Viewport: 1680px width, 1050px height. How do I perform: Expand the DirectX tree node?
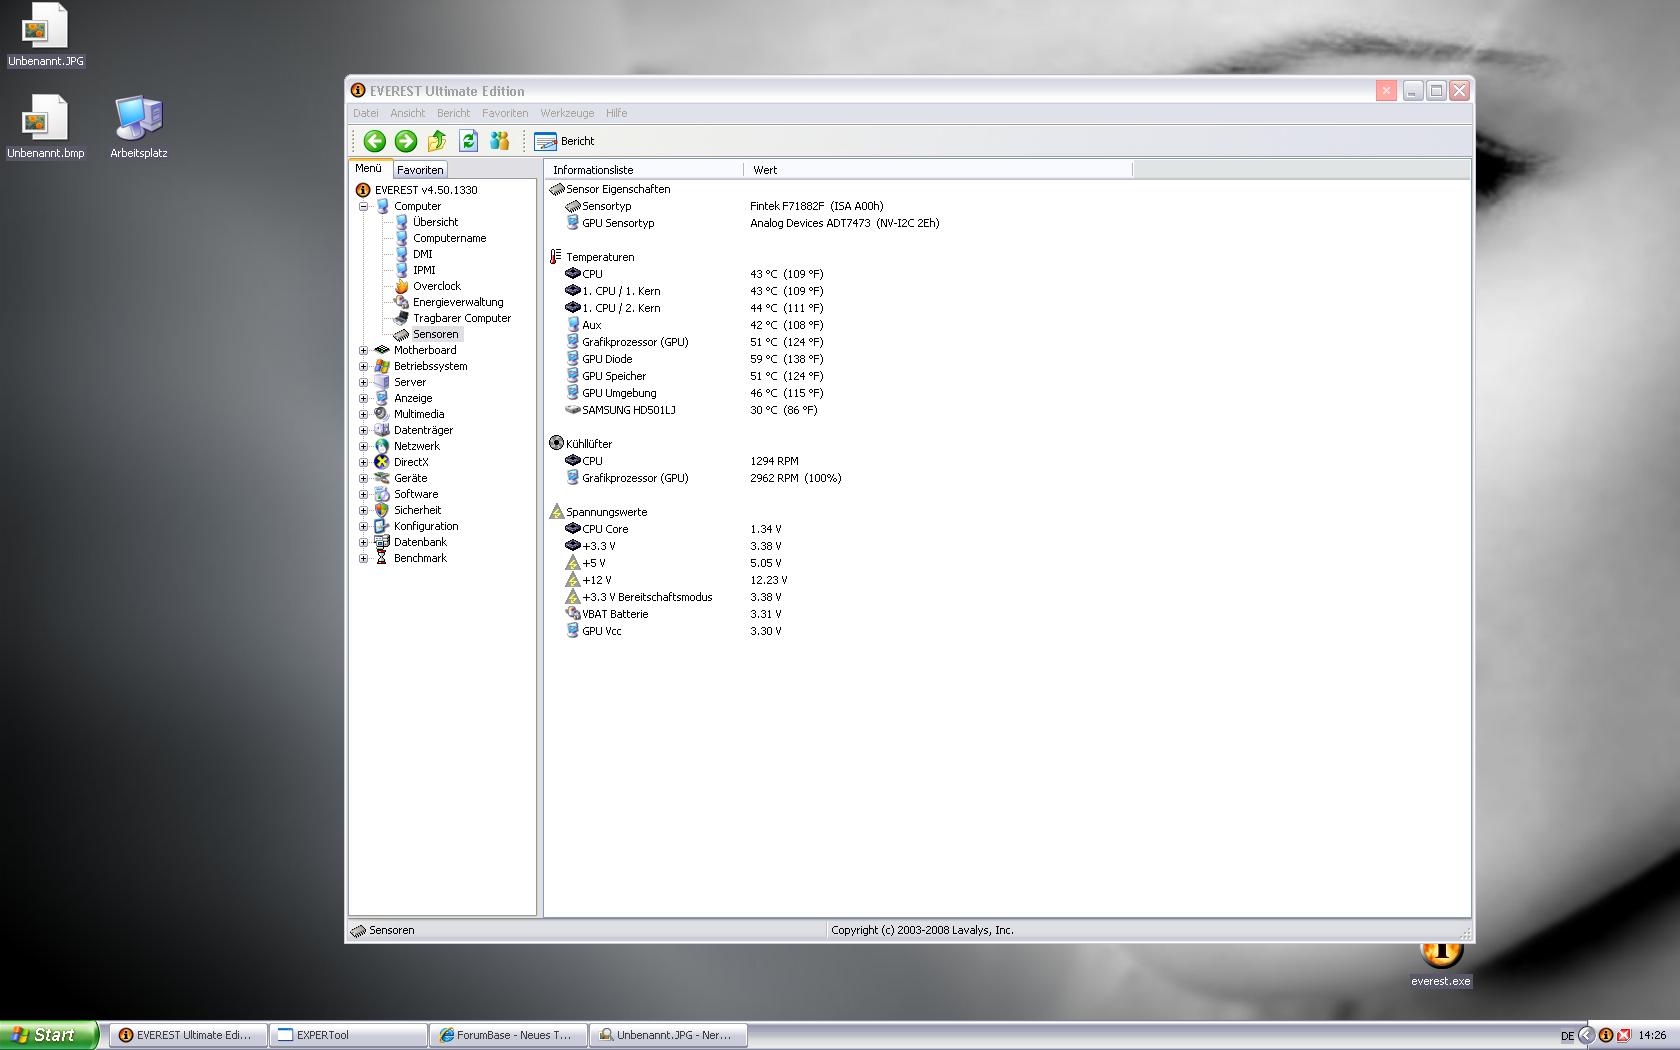tap(364, 462)
